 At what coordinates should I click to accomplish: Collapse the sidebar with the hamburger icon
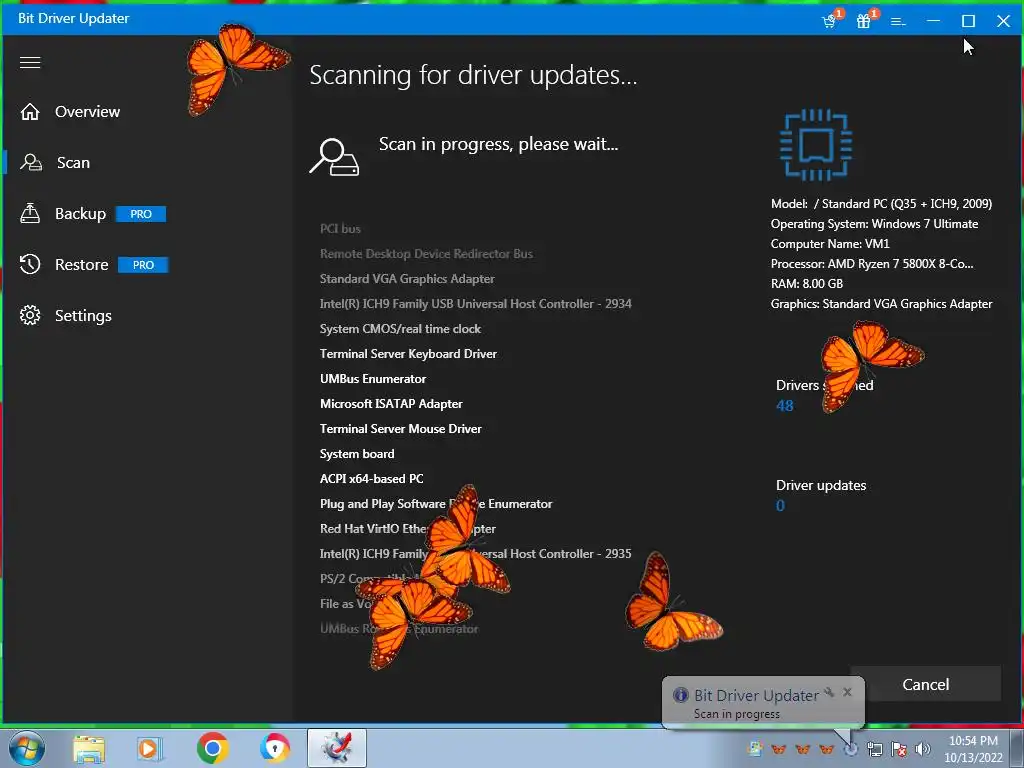point(30,62)
